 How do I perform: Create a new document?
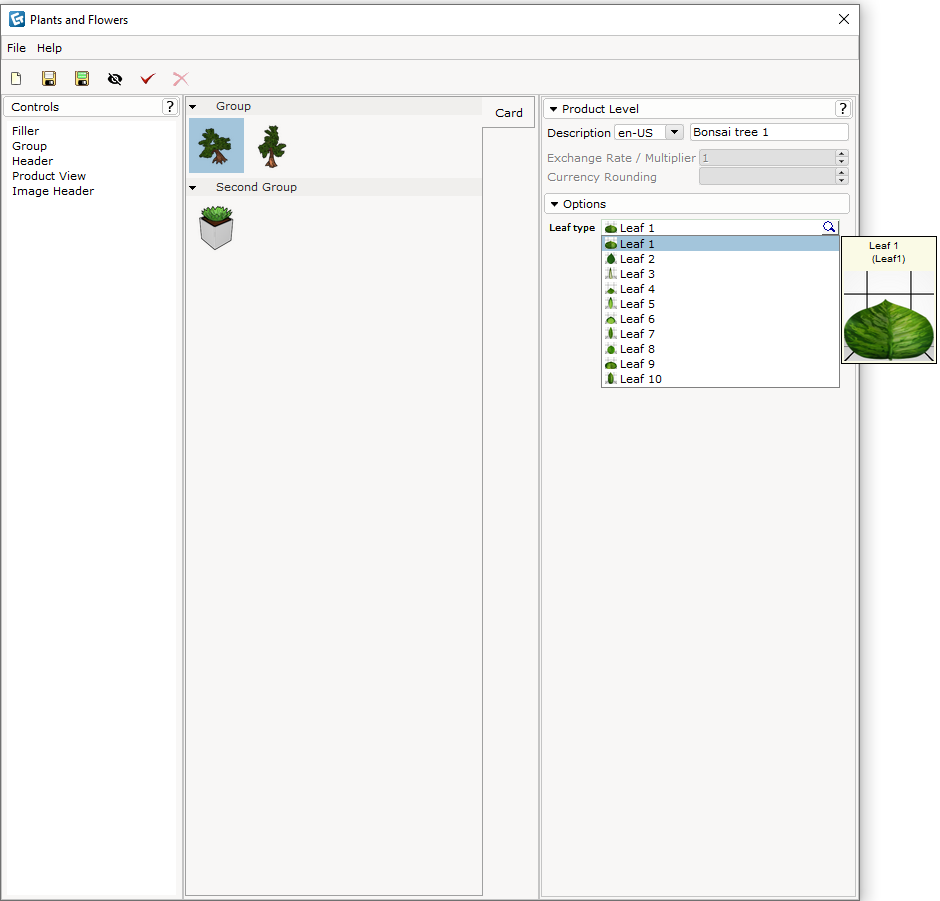point(16,78)
